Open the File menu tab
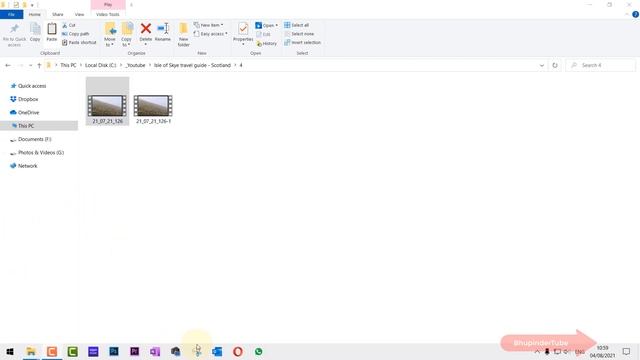This screenshot has height=360, width=640. [x=11, y=14]
